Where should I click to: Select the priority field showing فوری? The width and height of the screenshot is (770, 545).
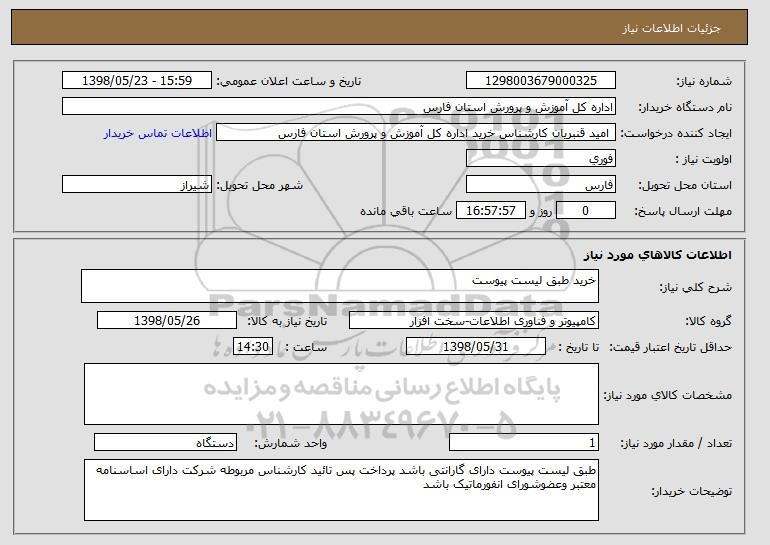(x=541, y=159)
